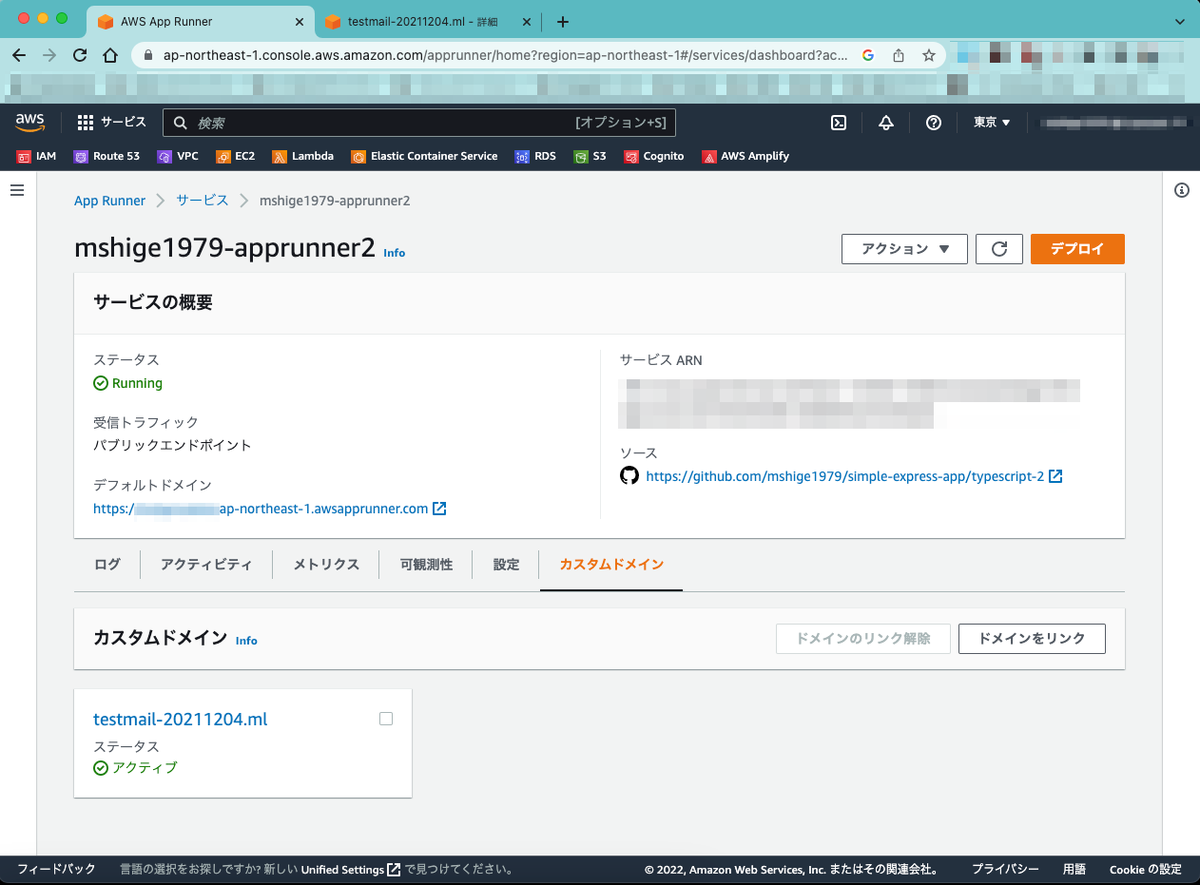Open App Runner breadcrumb link

tap(110, 200)
